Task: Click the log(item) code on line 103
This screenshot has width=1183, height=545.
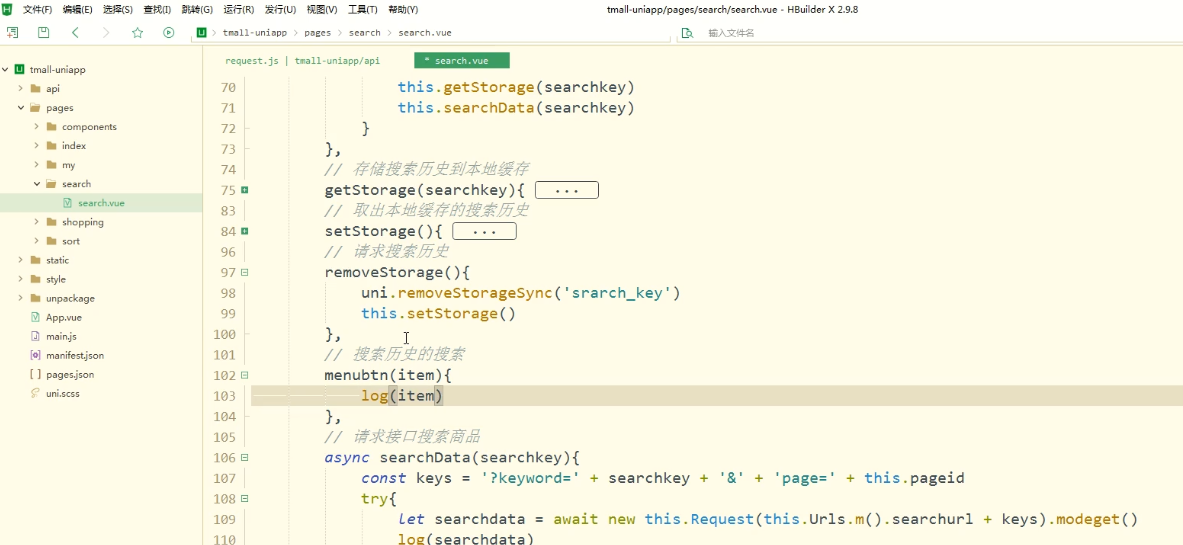Action: tap(402, 396)
